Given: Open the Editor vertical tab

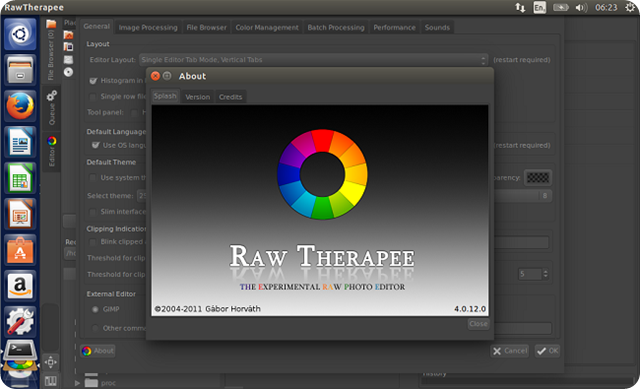Looking at the screenshot, I should click(51, 151).
